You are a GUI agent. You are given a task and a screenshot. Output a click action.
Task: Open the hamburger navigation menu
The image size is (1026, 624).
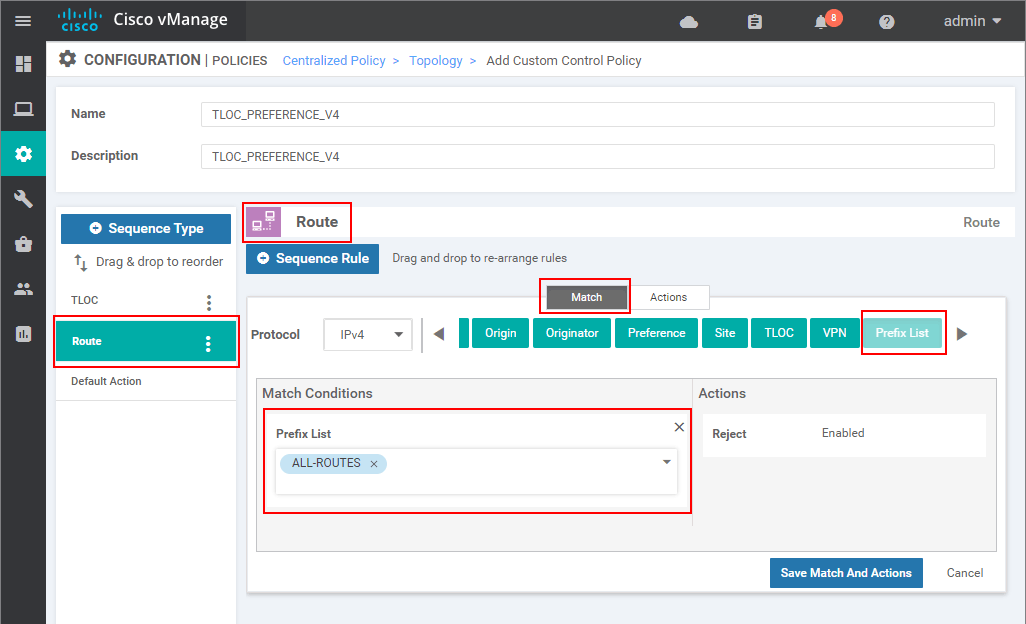[22, 20]
